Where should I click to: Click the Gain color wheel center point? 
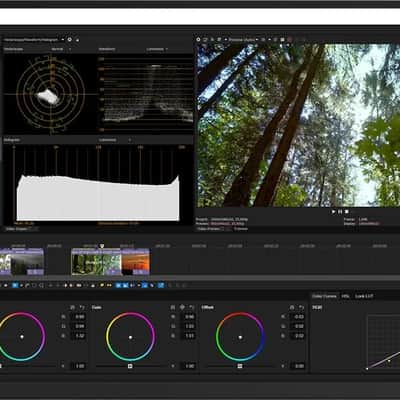point(130,337)
